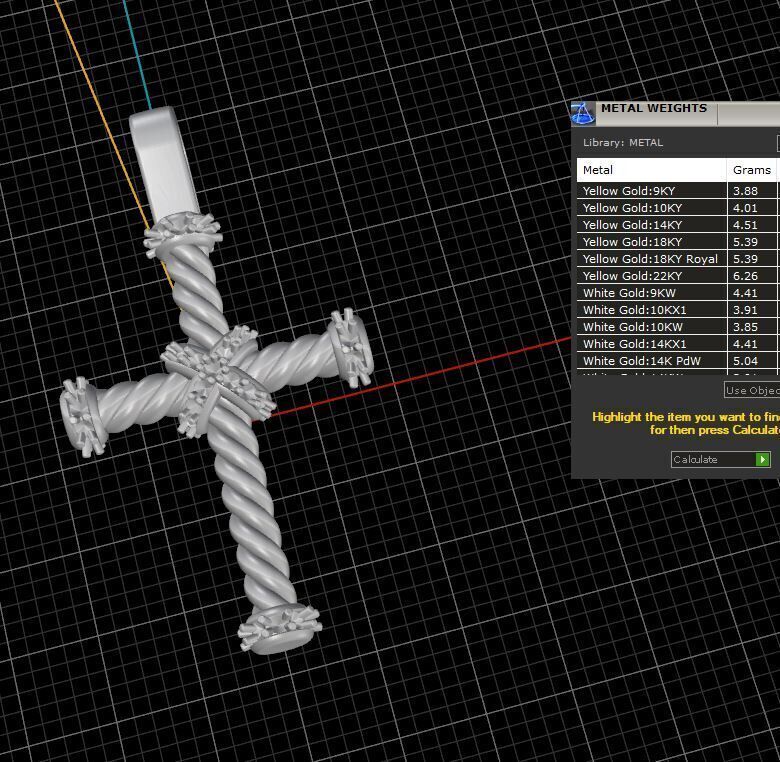This screenshot has width=780, height=762.
Task: Select the White Gold:10KX1 row
Action: coord(678,309)
